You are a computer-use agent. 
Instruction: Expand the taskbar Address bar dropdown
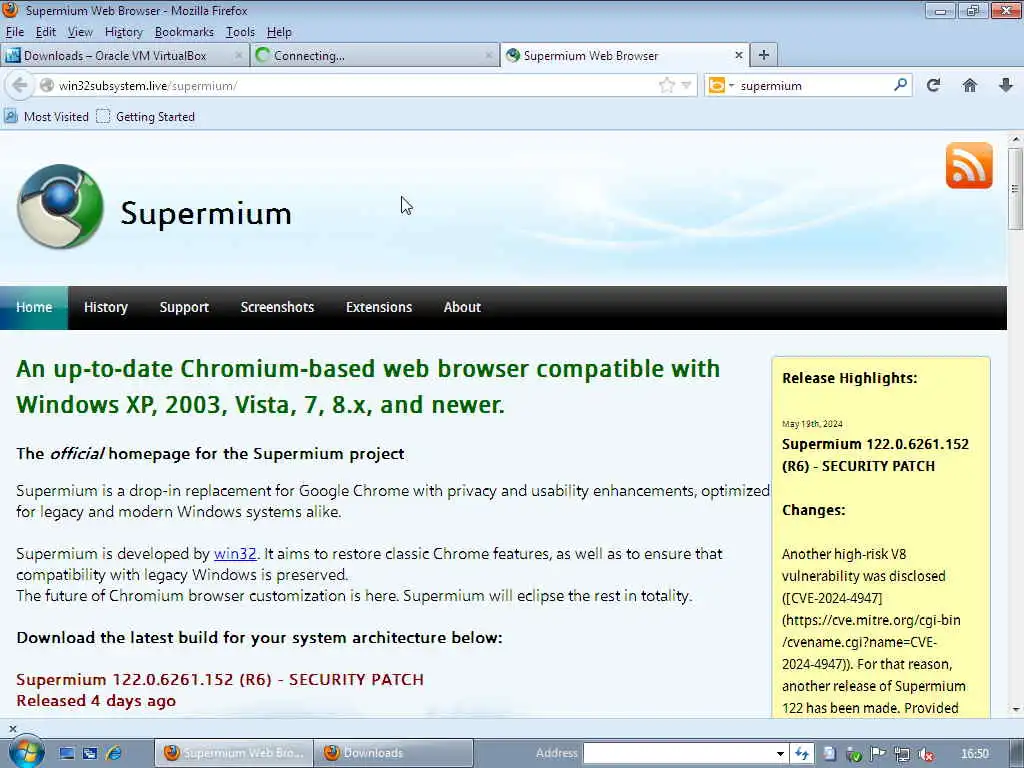pyautogui.click(x=780, y=754)
